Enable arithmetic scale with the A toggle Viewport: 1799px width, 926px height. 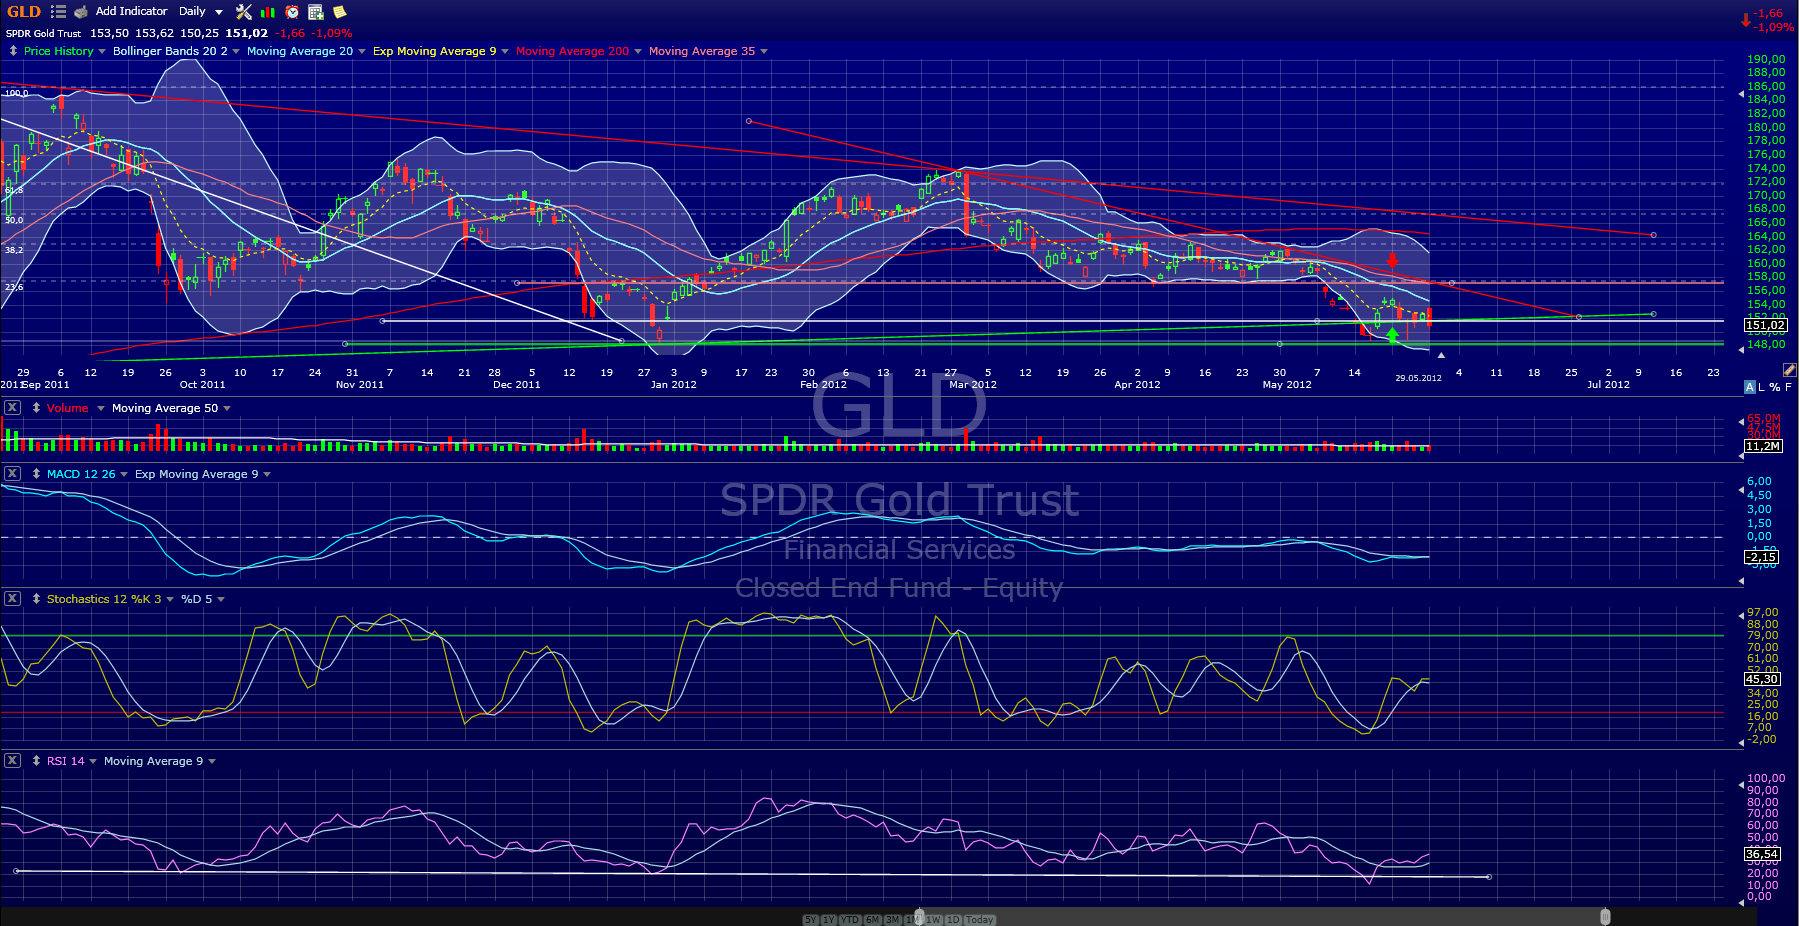tap(1749, 387)
